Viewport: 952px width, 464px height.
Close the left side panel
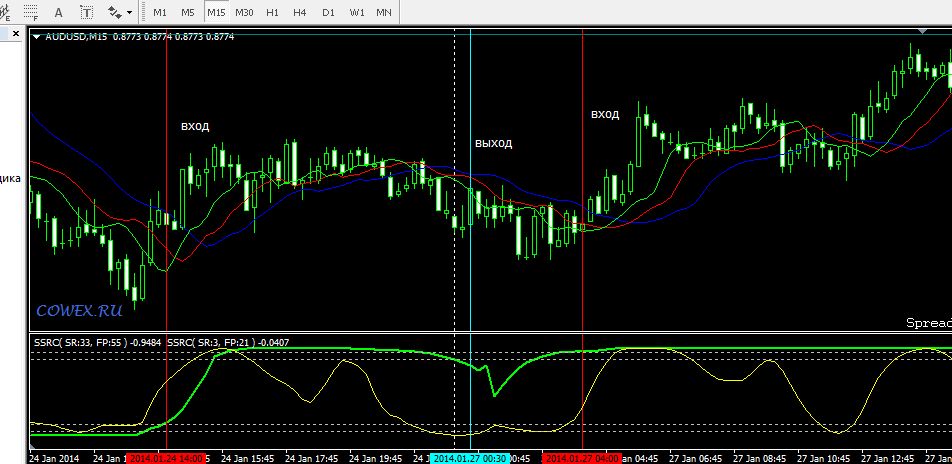[16, 34]
